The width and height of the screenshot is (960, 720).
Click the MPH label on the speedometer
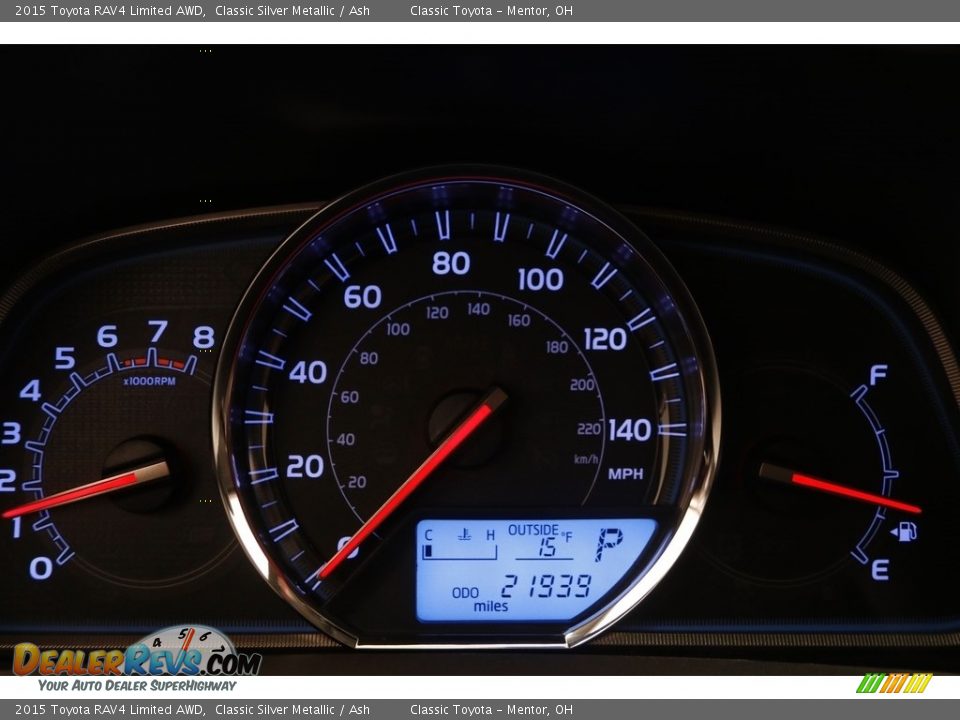coord(626,474)
